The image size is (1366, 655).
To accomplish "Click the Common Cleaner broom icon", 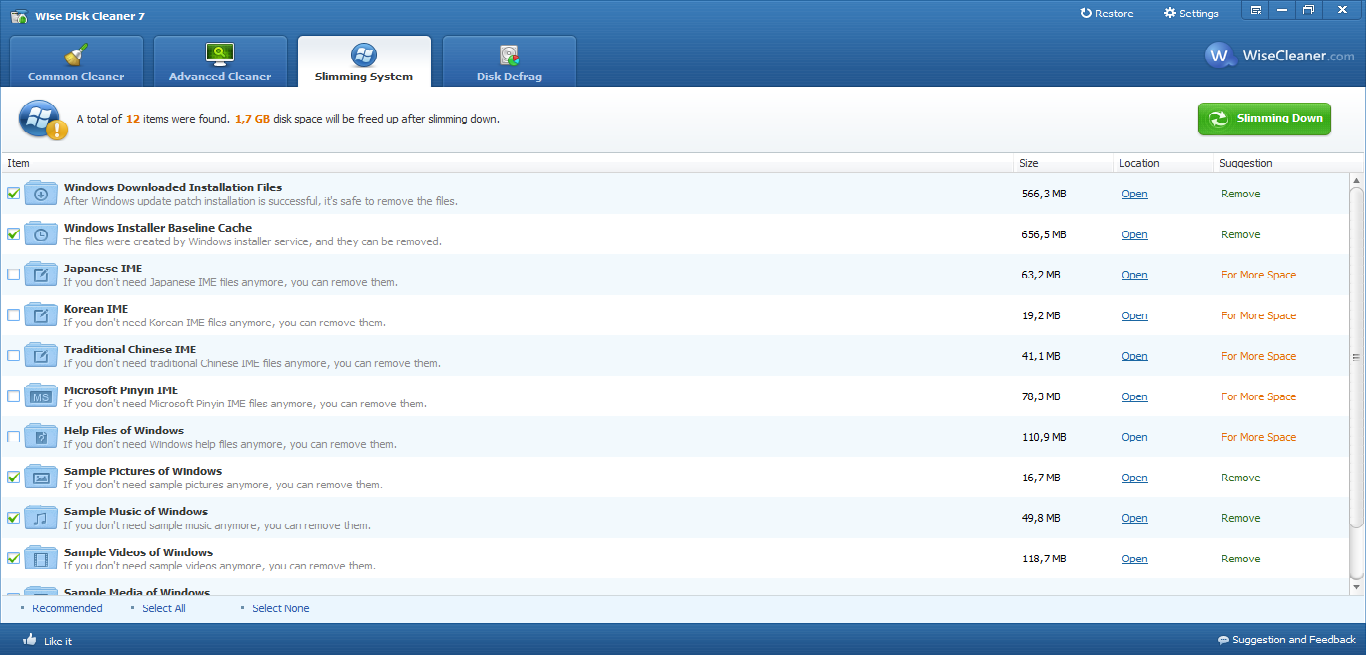I will [76, 54].
